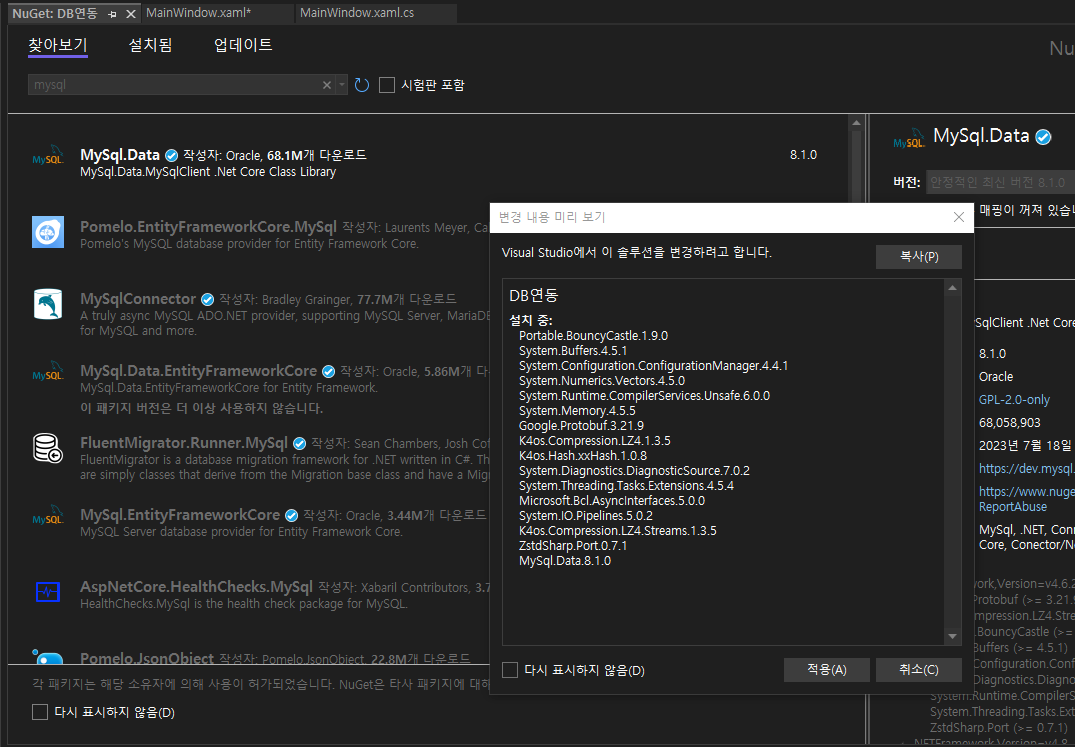Click 복사(P) copy button
1075x747 pixels.
pos(919,257)
